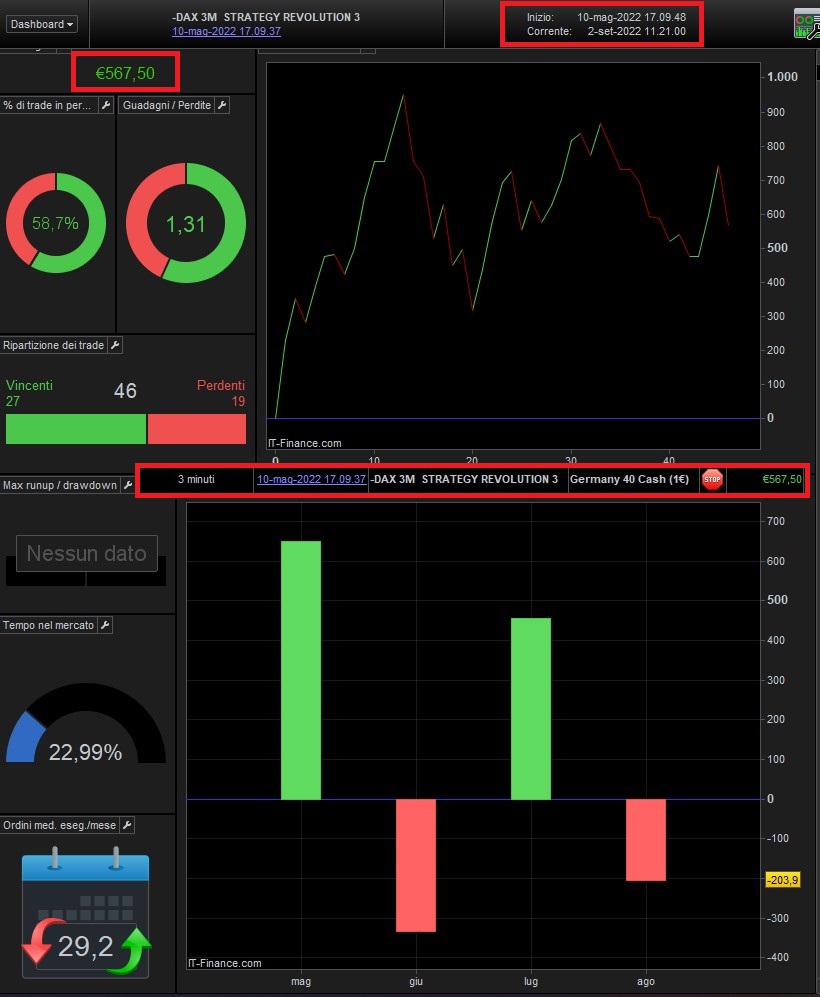Click the Germany 40 Cash (1€) instrument cell
The image size is (820, 997).
tap(629, 479)
